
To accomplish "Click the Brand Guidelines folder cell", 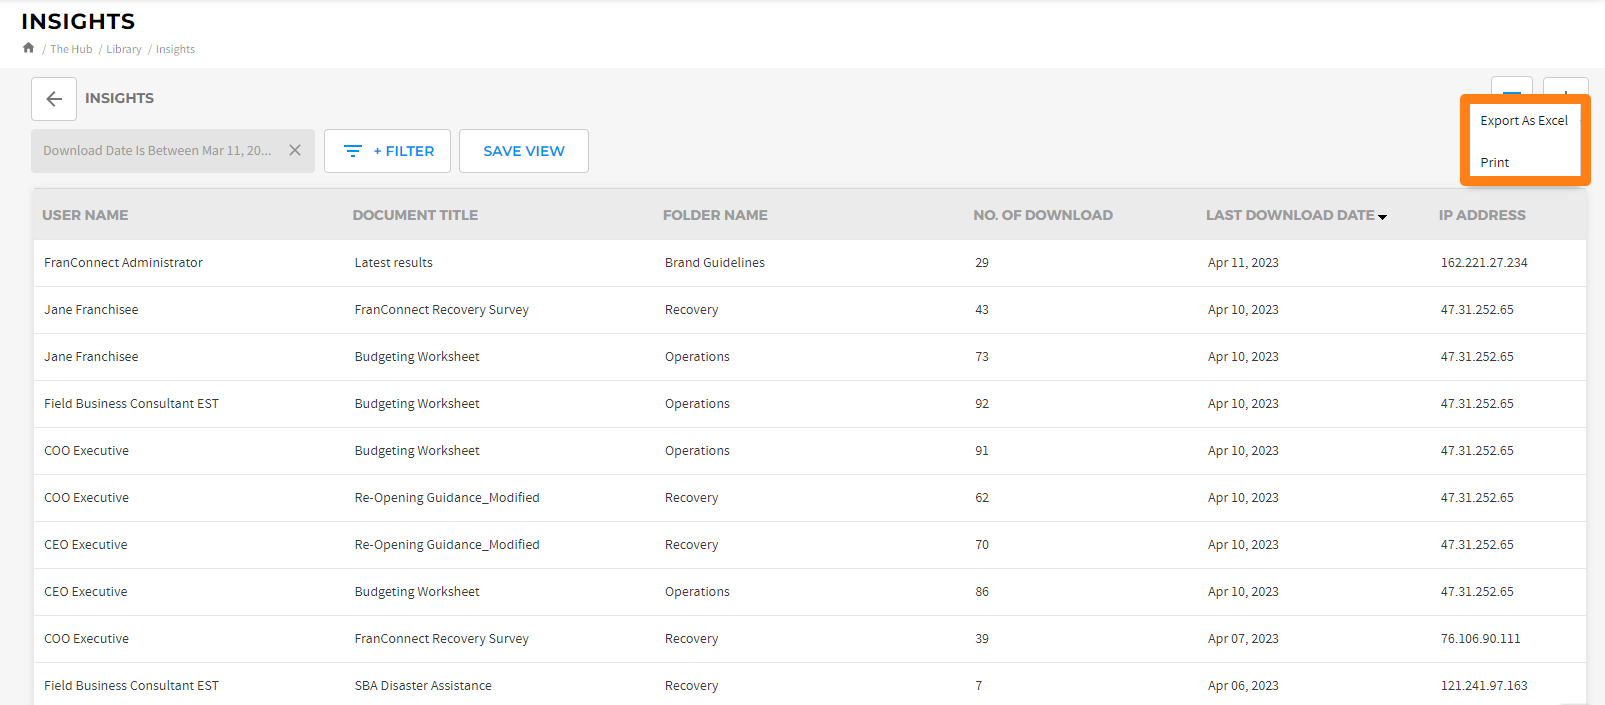I will tap(714, 263).
